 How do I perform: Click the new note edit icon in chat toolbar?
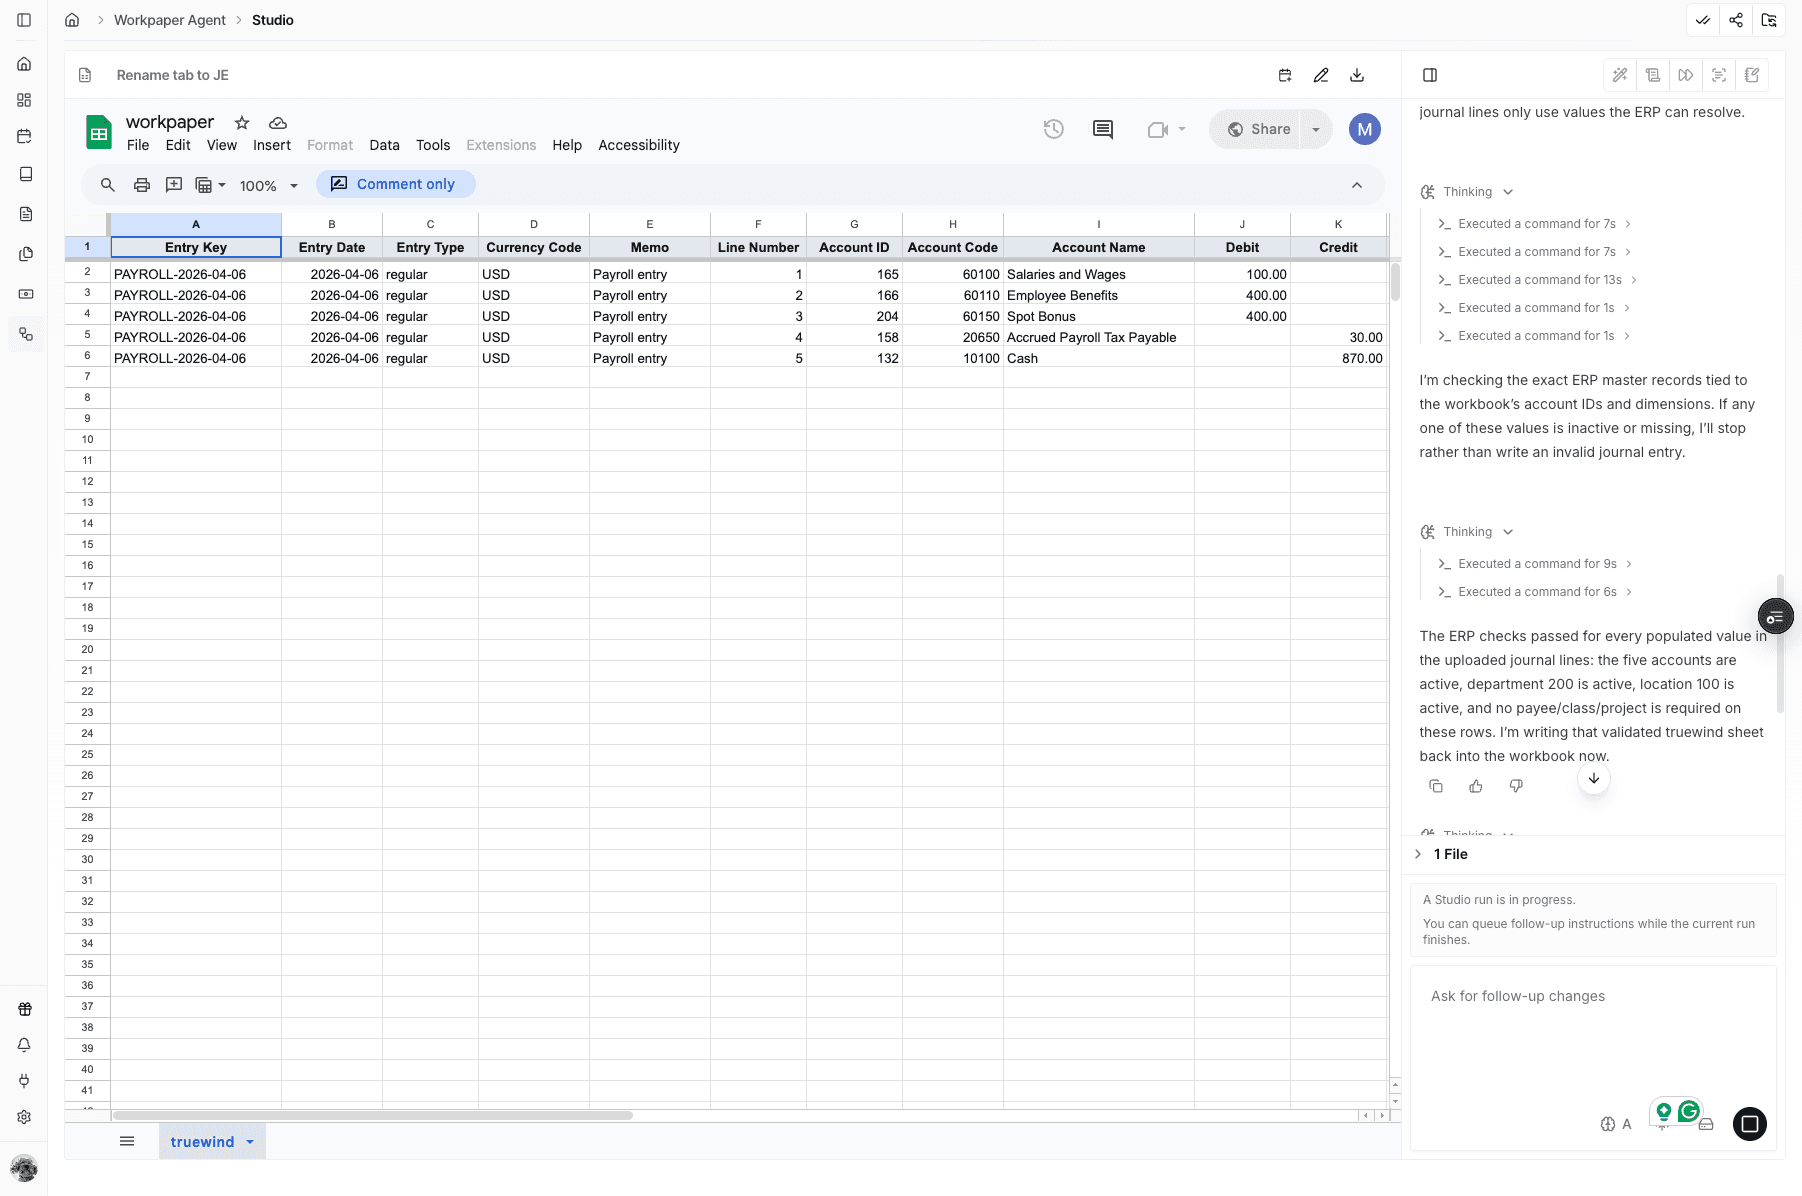pyautogui.click(x=1752, y=75)
